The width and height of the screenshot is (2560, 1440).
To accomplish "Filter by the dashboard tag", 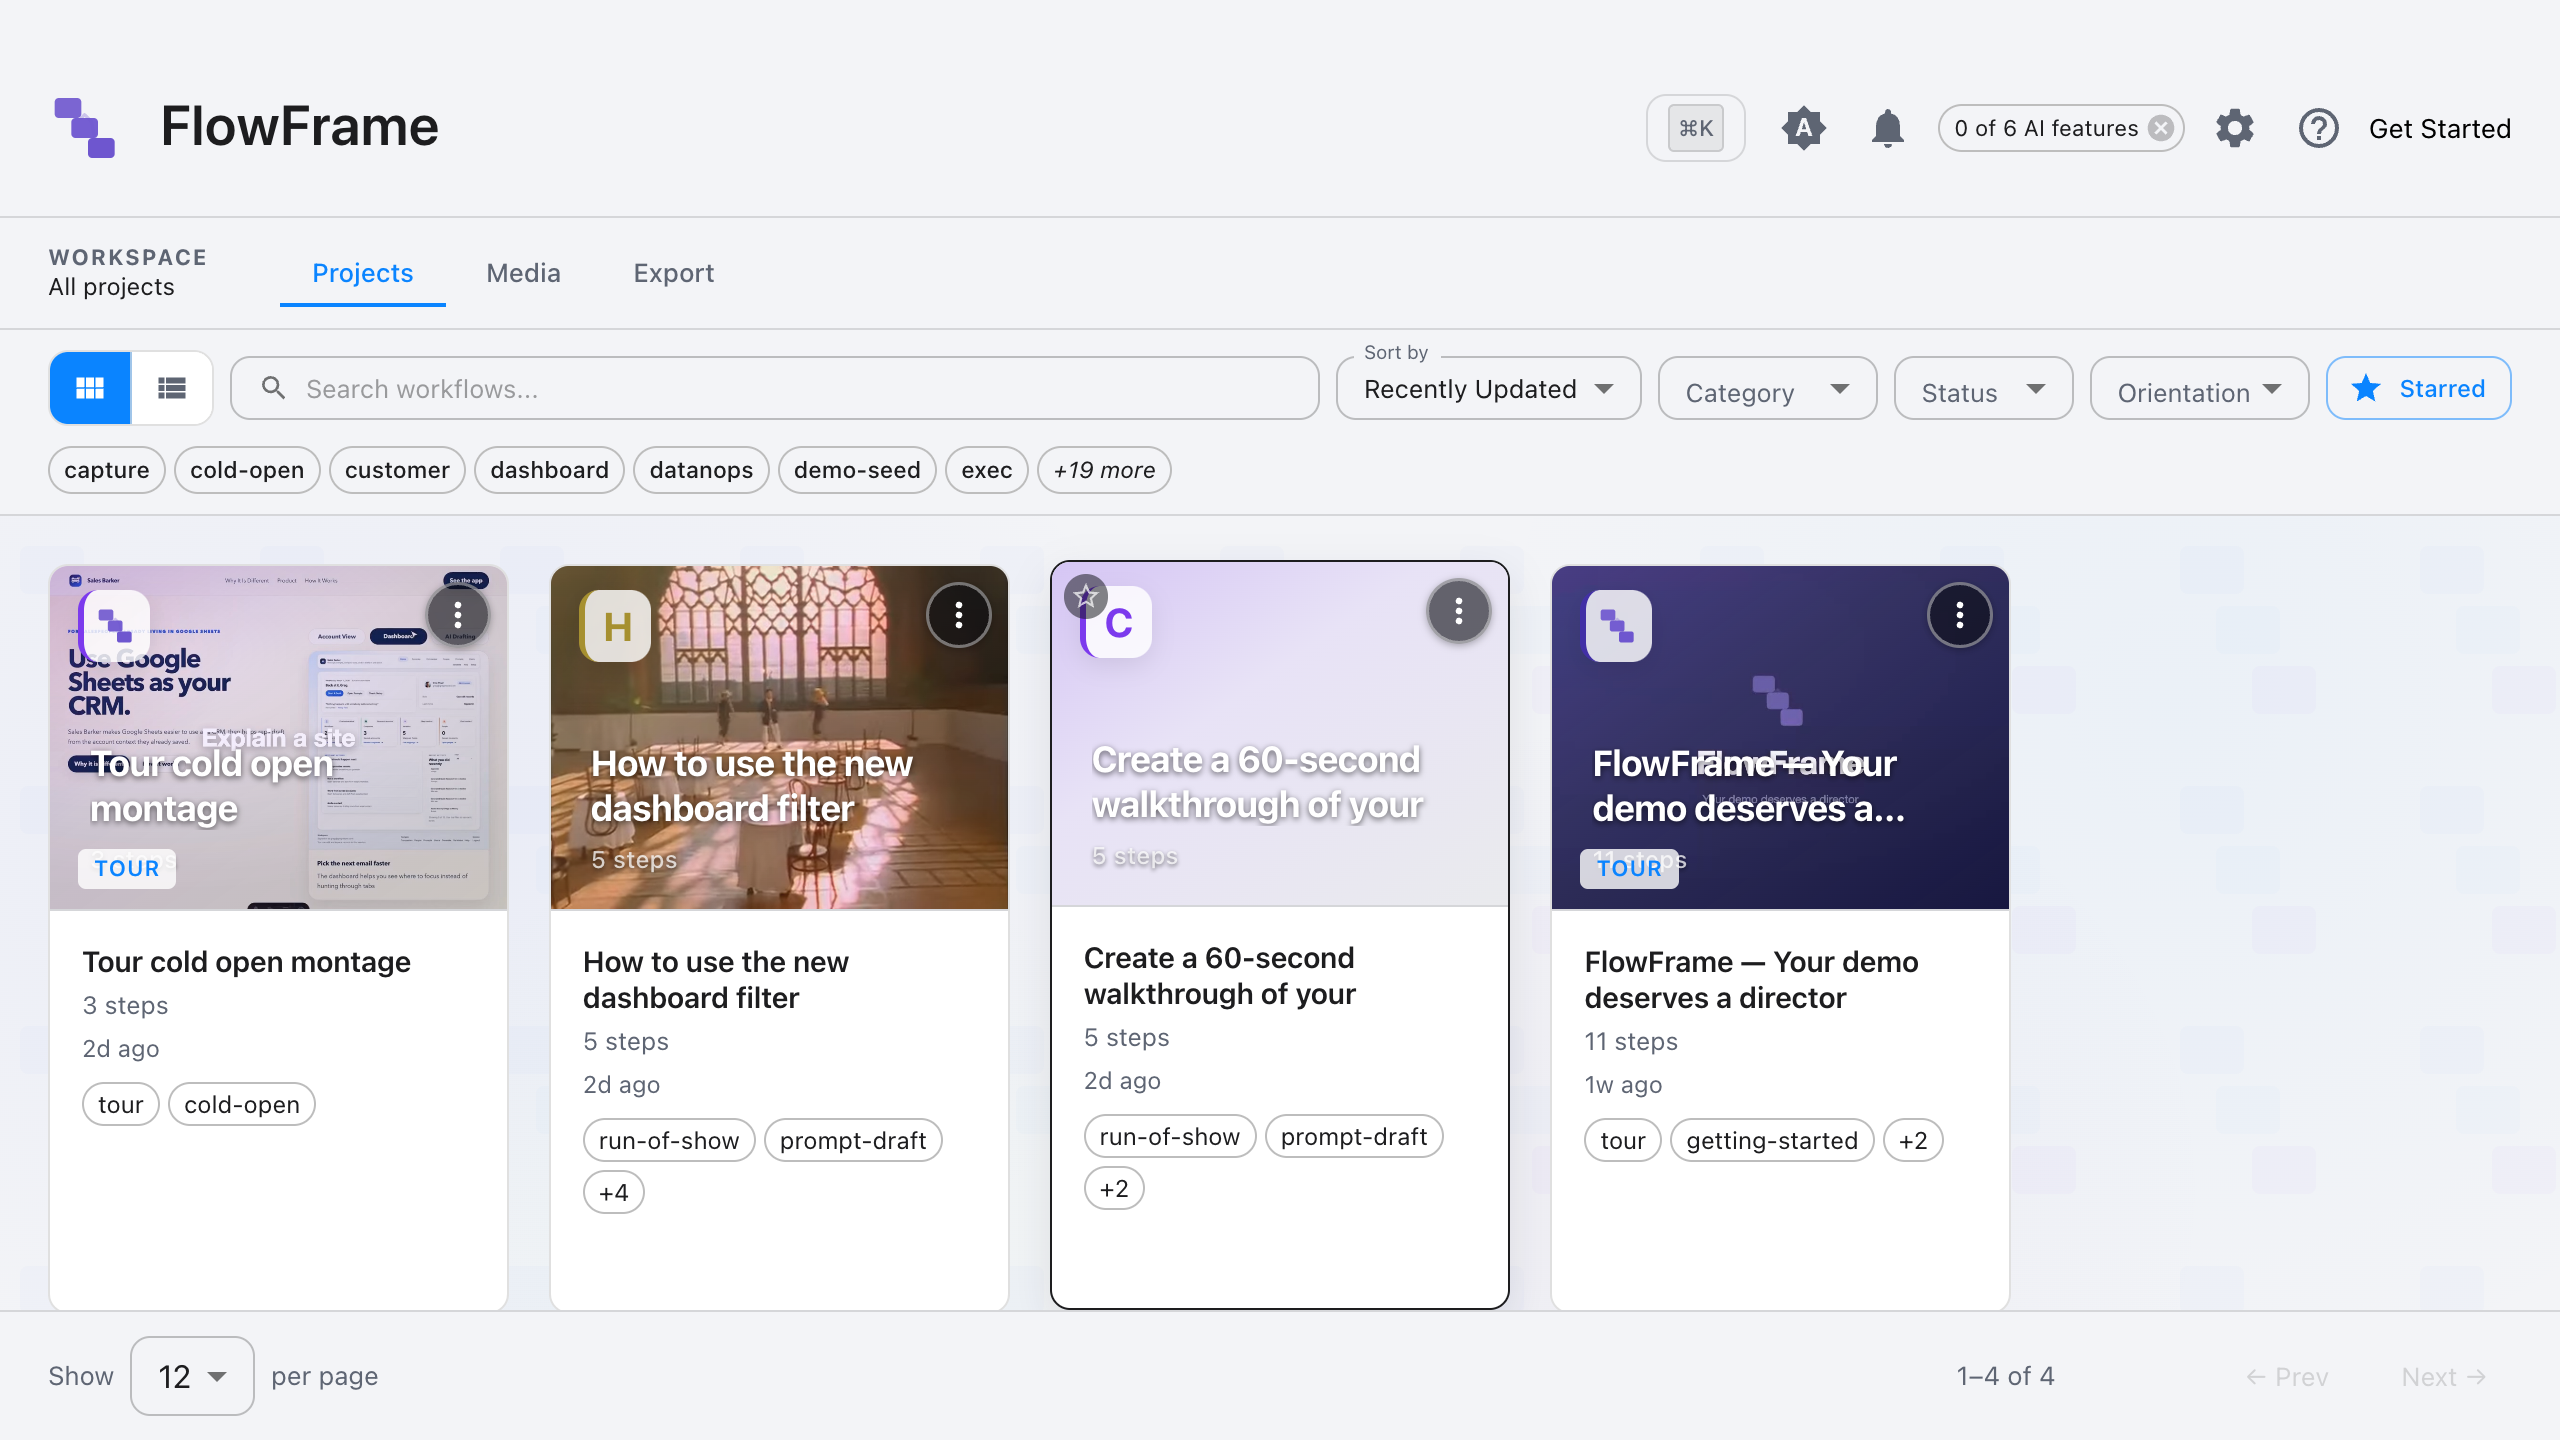I will (x=549, y=470).
